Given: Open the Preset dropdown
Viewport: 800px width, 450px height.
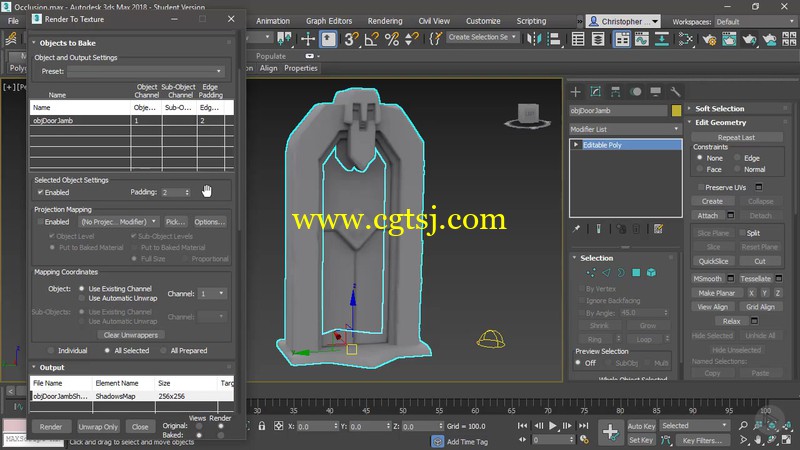Looking at the screenshot, I should tap(145, 71).
